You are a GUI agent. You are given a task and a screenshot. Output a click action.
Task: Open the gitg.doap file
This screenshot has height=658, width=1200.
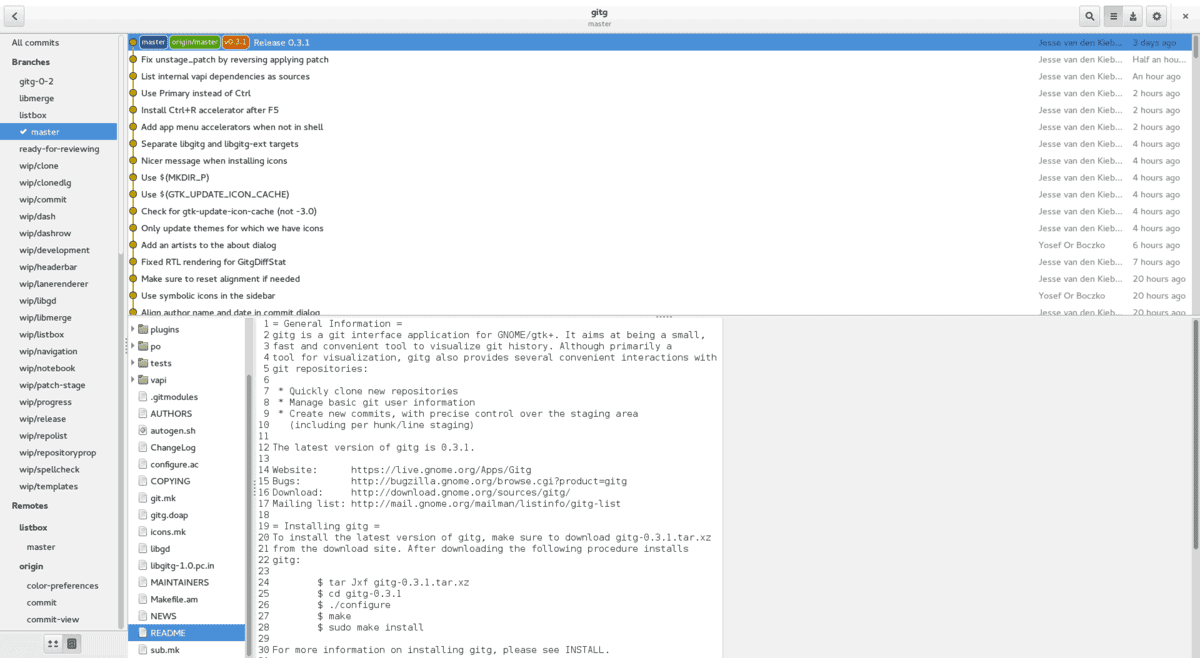coord(186,515)
